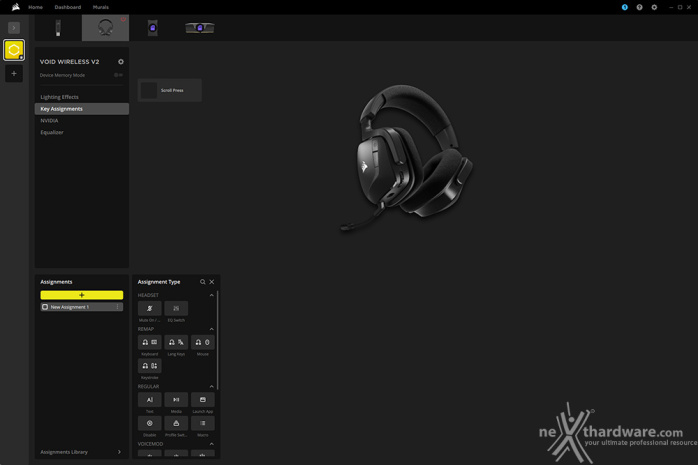This screenshot has width=698, height=465.
Task: Expand the profile sidebar arrow
Action: click(x=14, y=28)
